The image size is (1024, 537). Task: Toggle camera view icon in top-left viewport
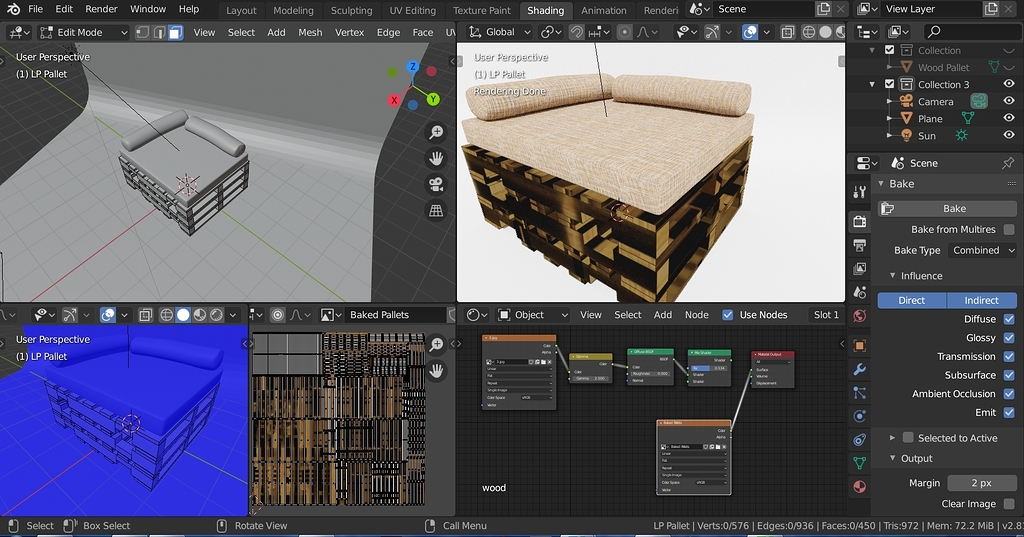click(436, 184)
